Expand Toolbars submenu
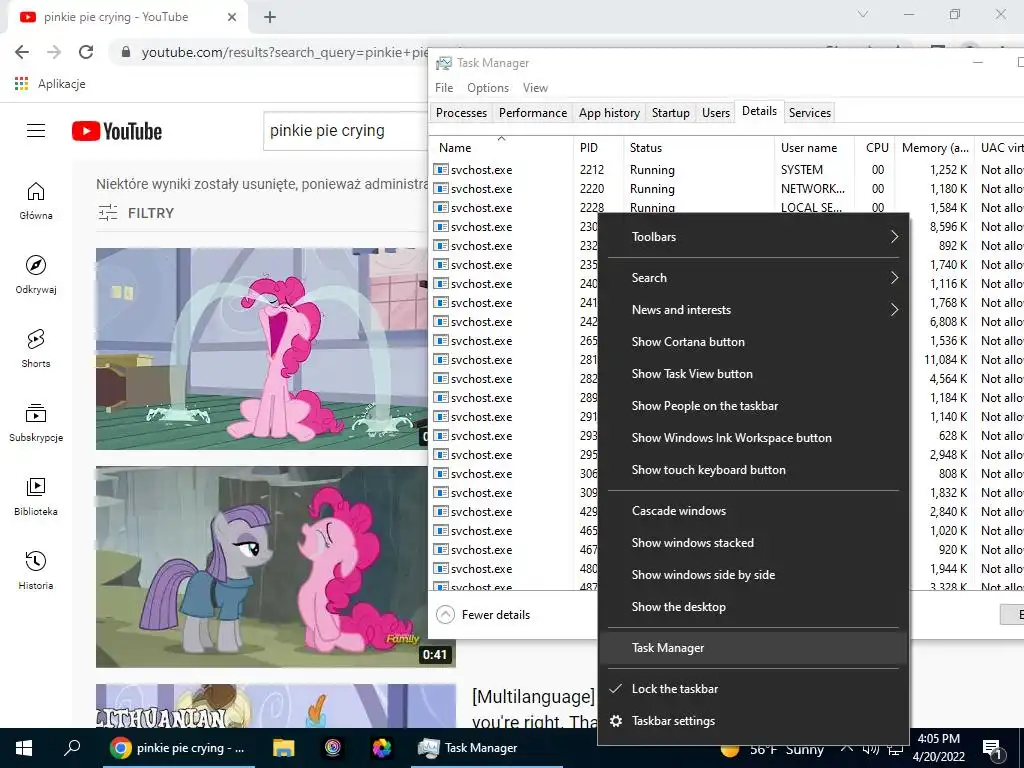Viewport: 1024px width, 768px height. pos(753,237)
